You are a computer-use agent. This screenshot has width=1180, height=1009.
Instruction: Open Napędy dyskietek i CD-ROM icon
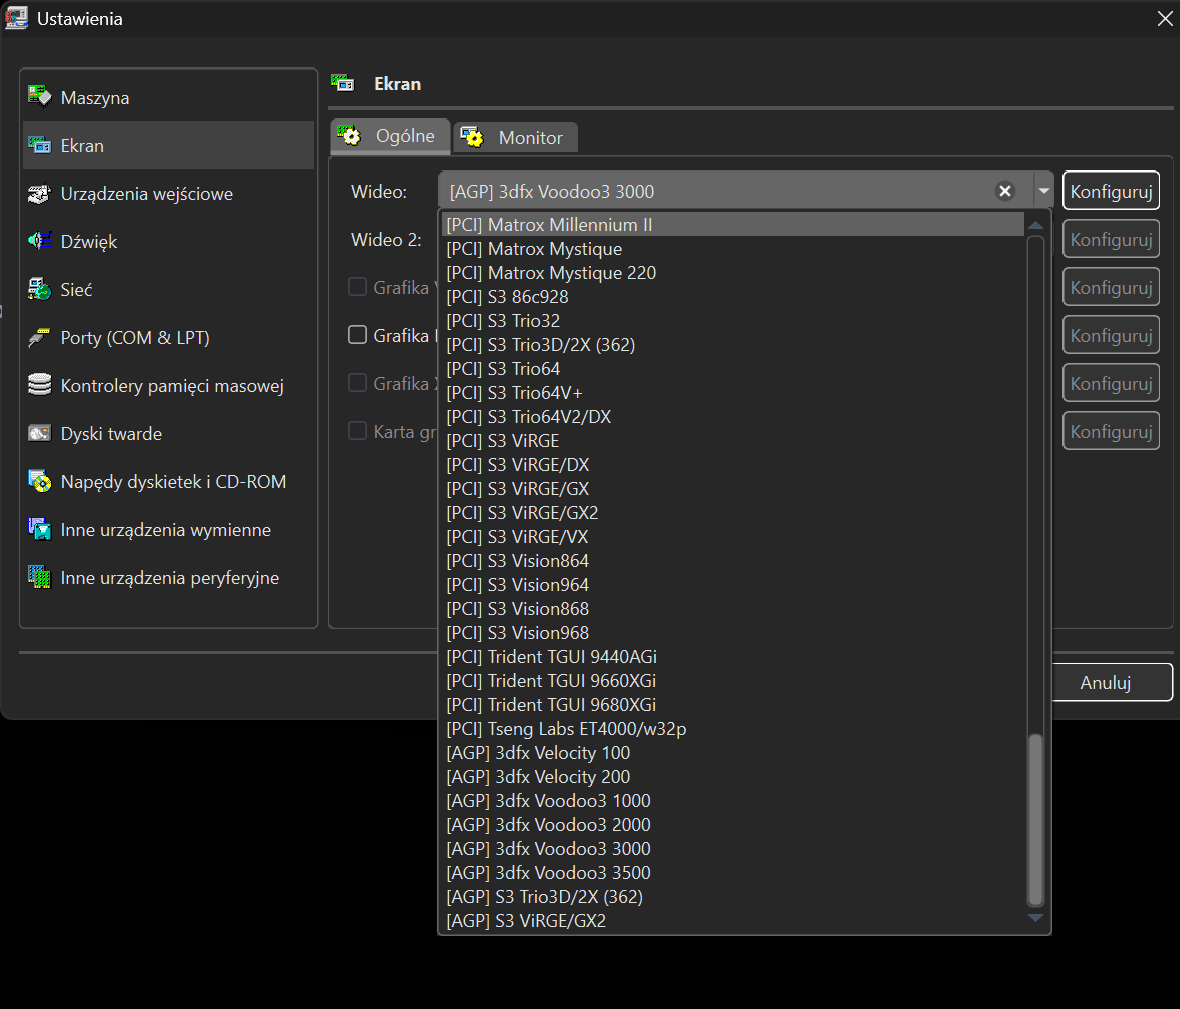[39, 482]
